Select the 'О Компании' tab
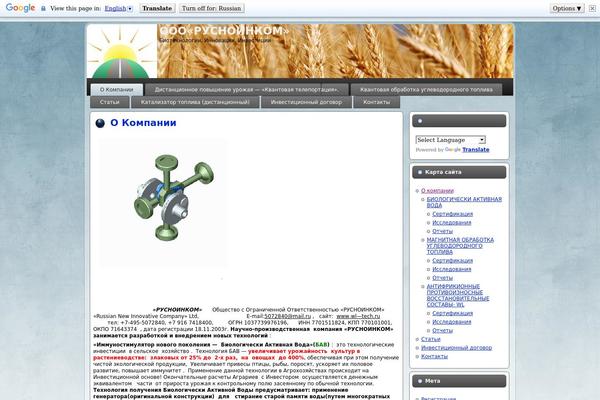Screen dimensions: 600x400 coord(117,90)
